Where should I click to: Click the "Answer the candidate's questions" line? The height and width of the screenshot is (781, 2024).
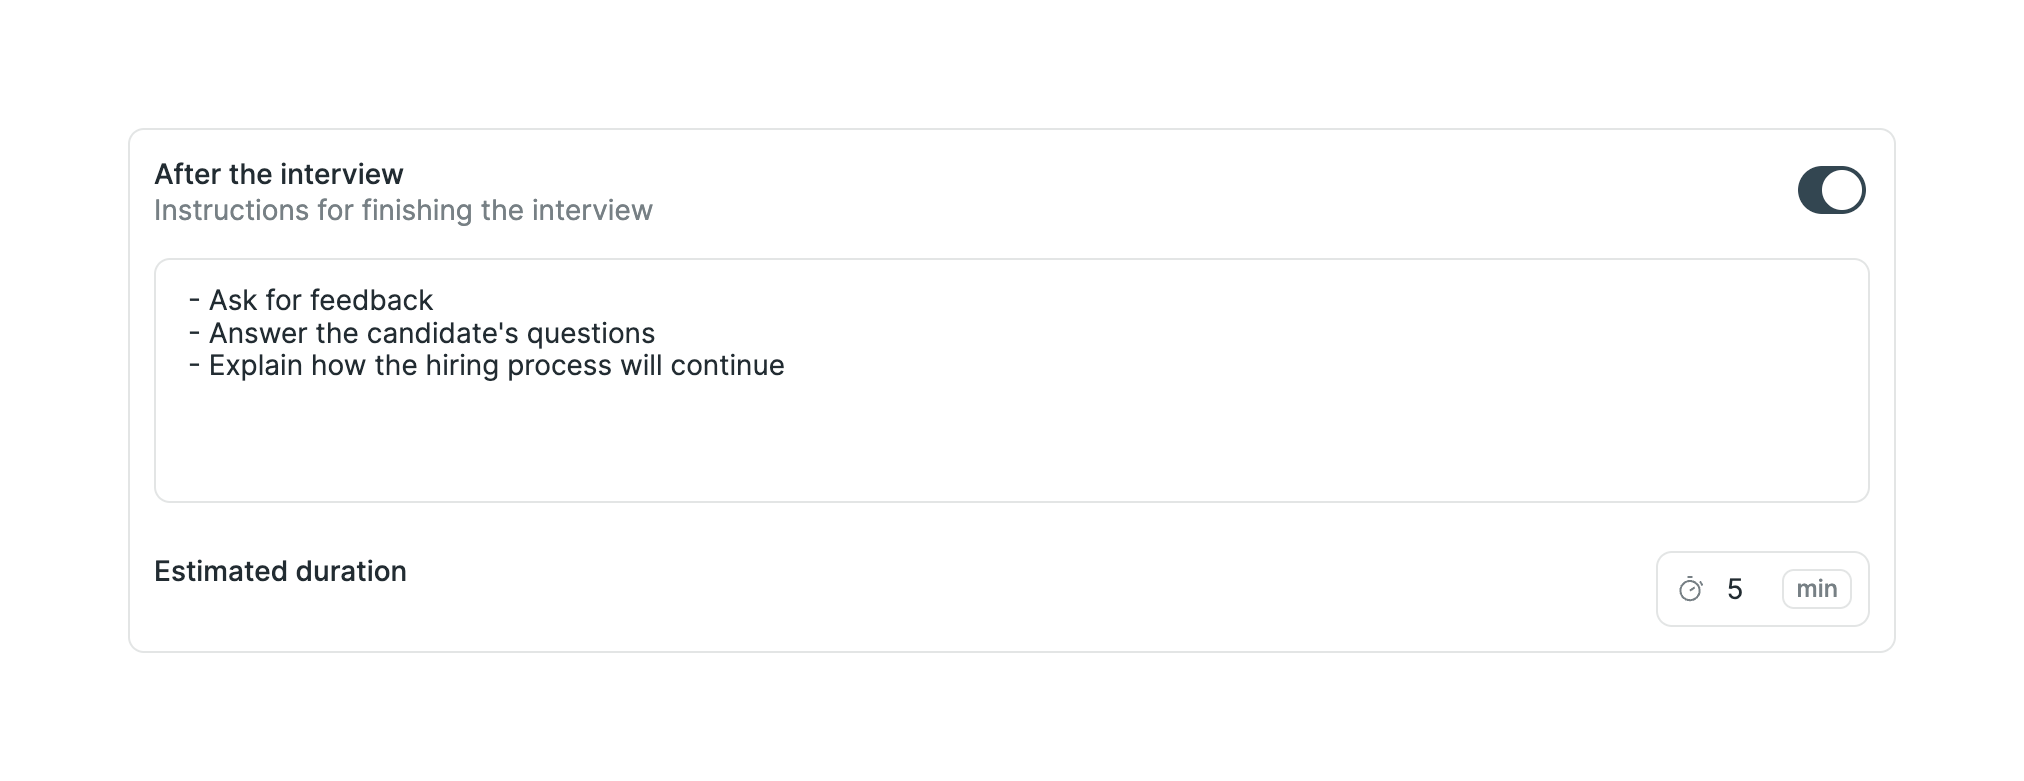[x=431, y=333]
